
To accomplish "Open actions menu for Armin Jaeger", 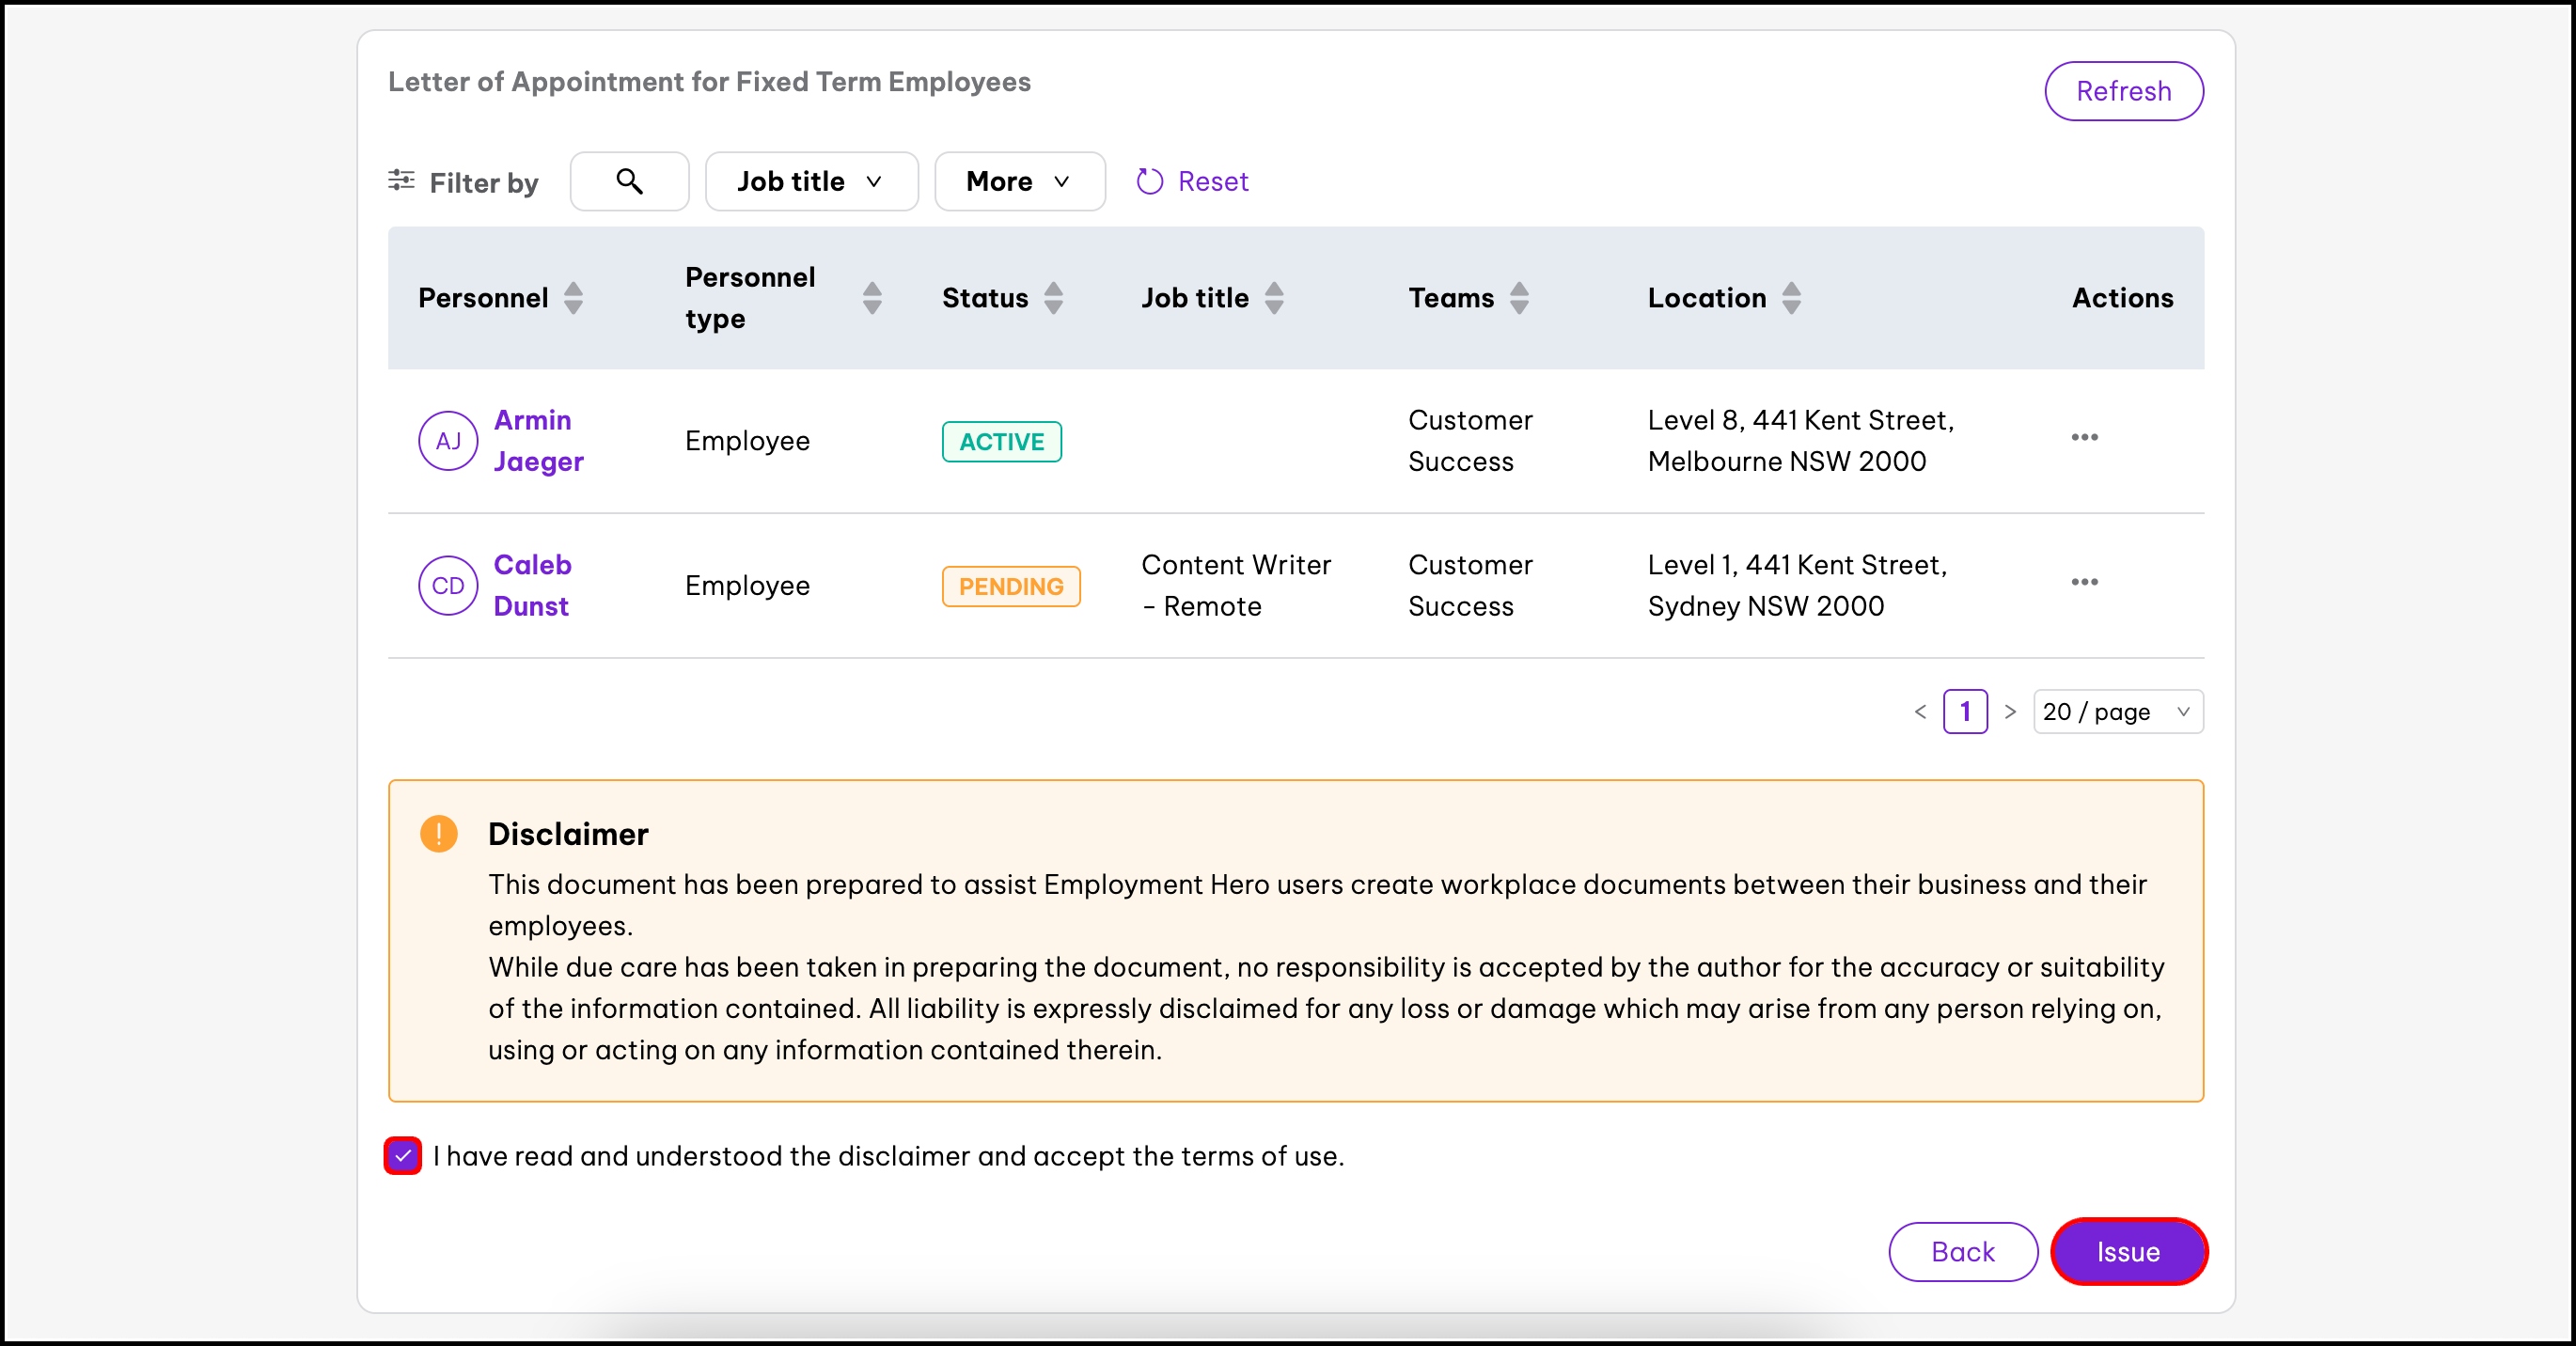I will pyautogui.click(x=2084, y=437).
